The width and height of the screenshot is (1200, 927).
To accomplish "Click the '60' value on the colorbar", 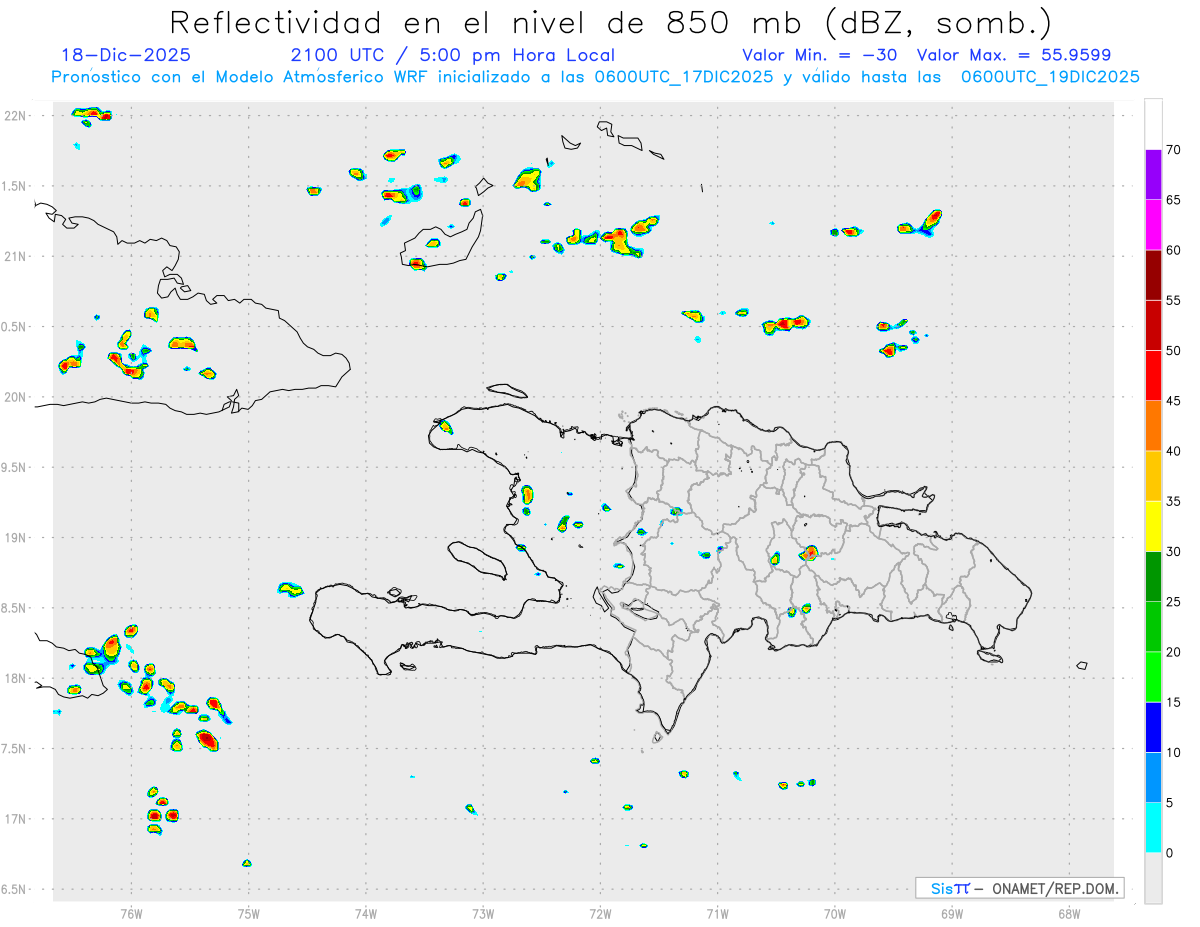I will click(x=1173, y=250).
